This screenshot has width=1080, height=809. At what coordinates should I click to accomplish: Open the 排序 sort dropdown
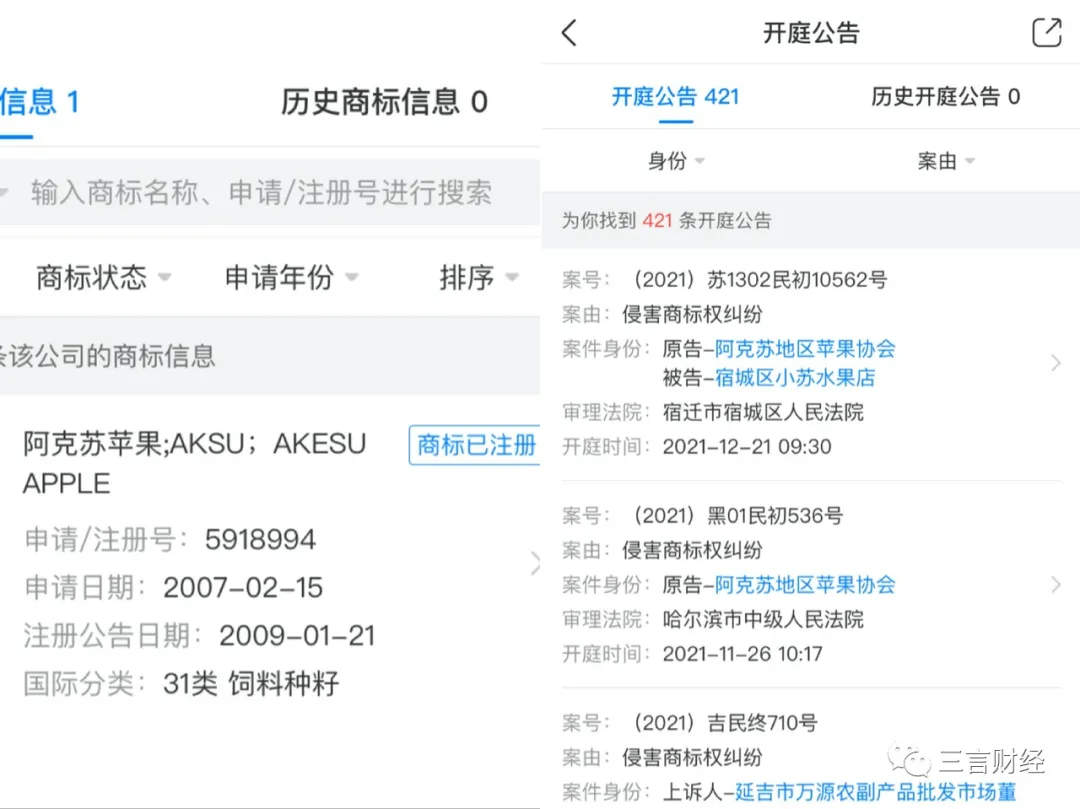pyautogui.click(x=479, y=277)
